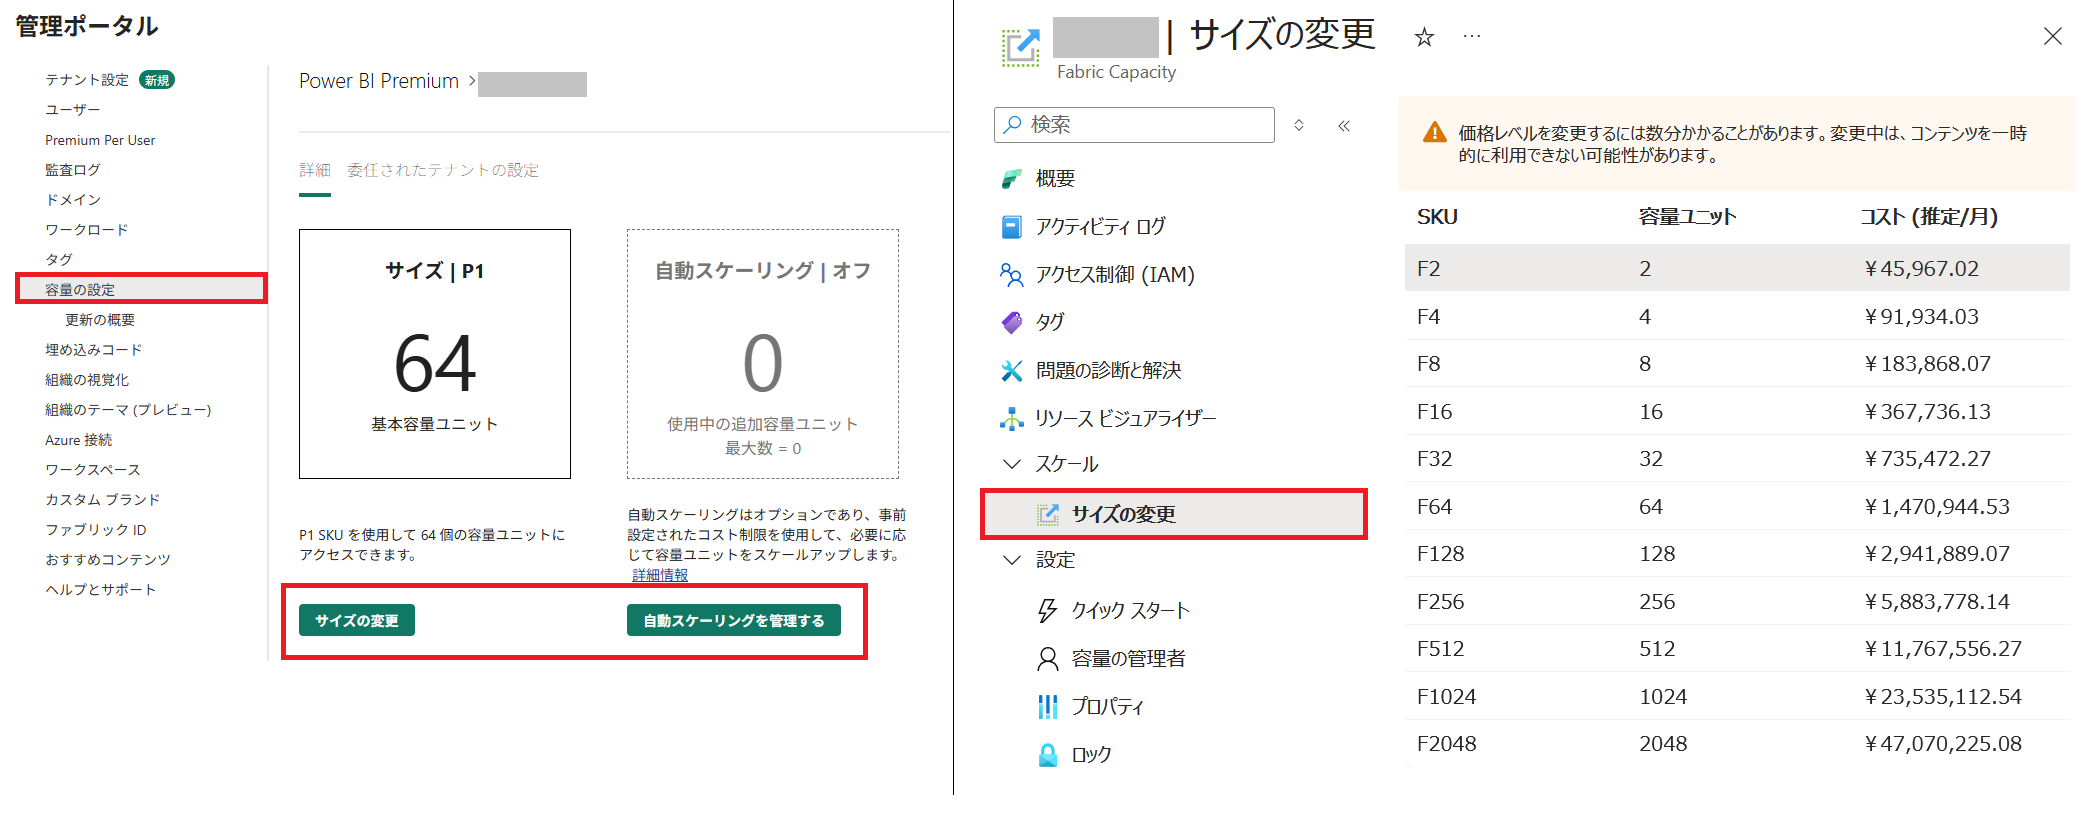Image resolution: width=2088 pixels, height=826 pixels.
Task: Click the 概要 overview icon
Action: [x=1011, y=179]
